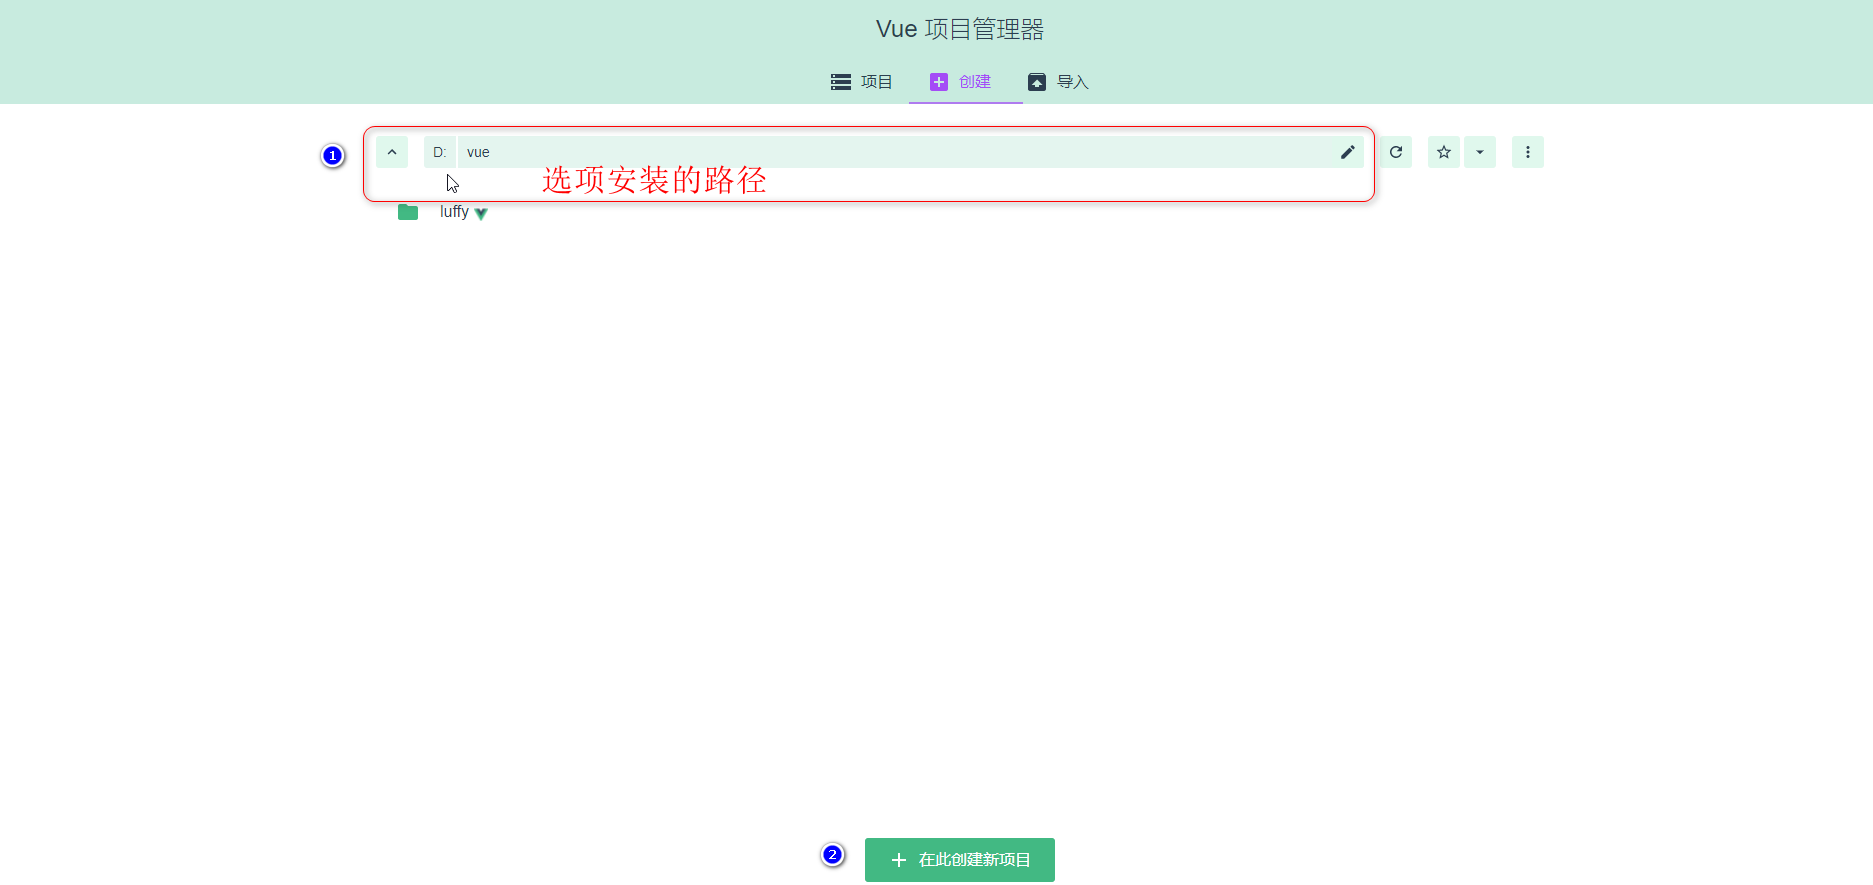Open the 项目 projects tab
This screenshot has height=885, width=1873.
coord(861,82)
